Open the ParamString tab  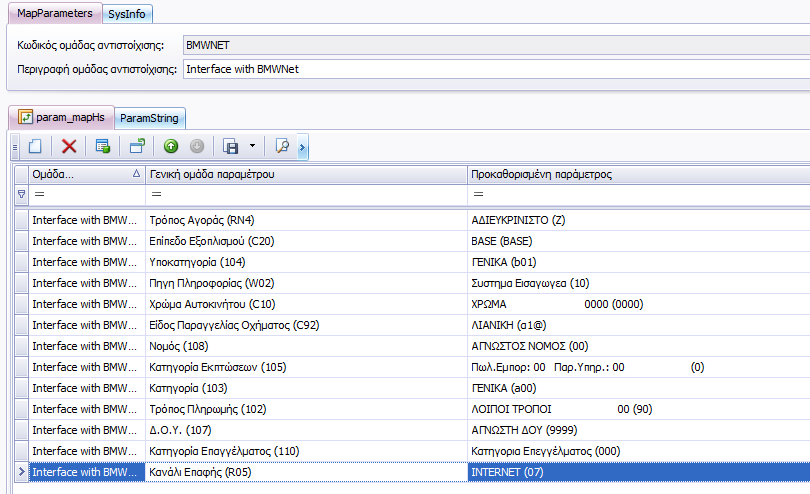click(149, 117)
